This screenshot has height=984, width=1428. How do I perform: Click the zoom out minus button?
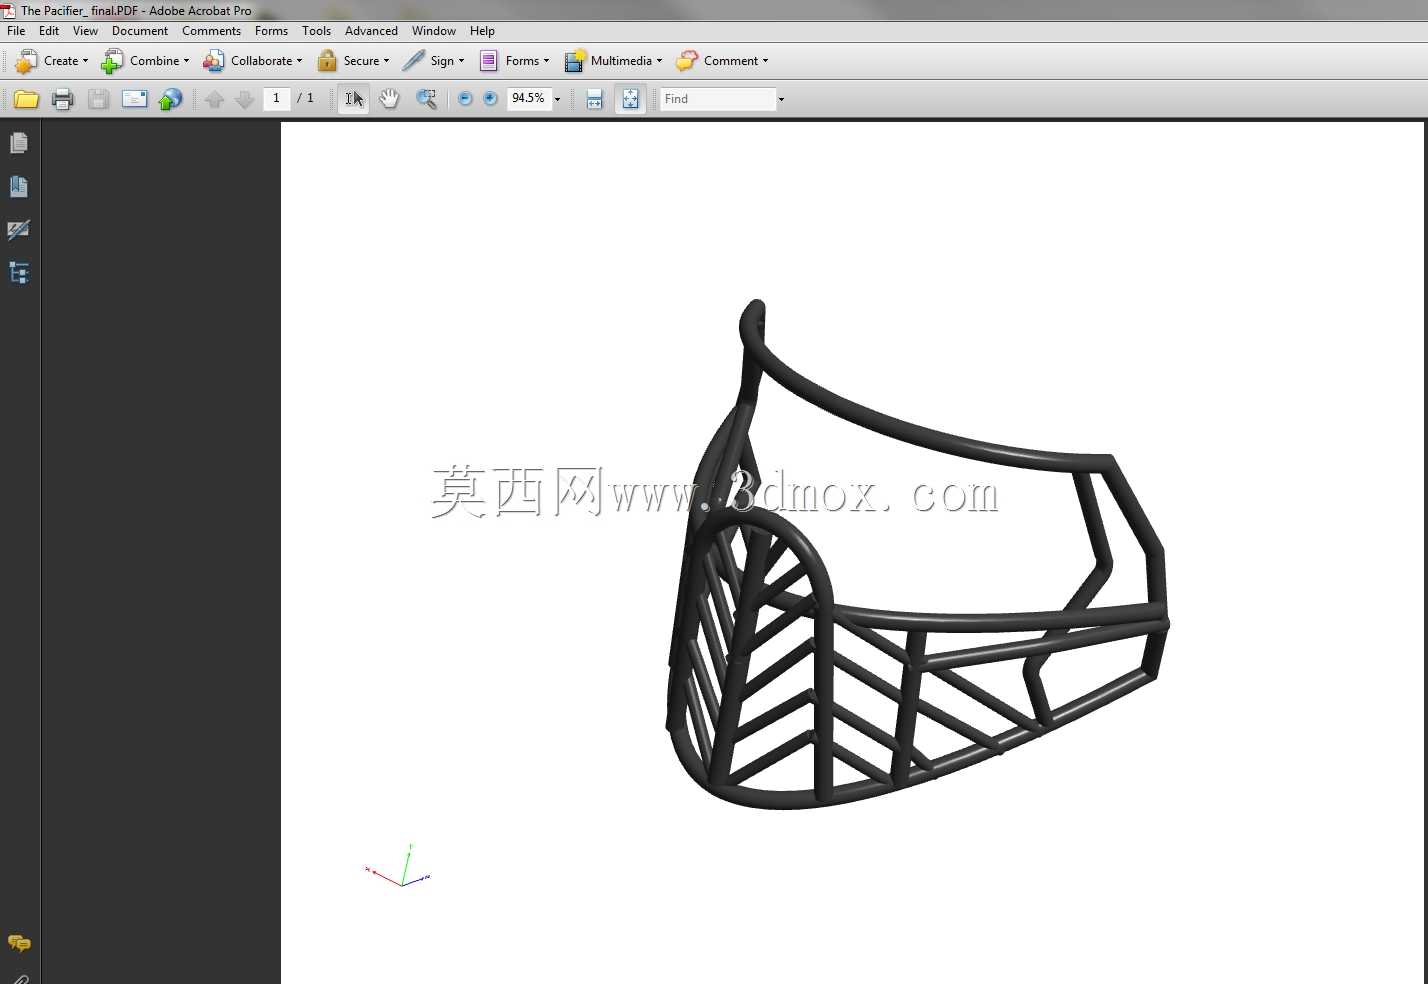click(x=465, y=99)
